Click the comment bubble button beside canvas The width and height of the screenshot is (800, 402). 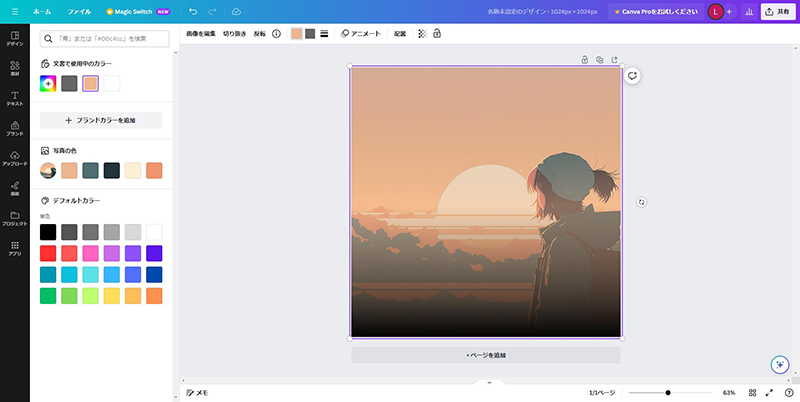pos(633,76)
